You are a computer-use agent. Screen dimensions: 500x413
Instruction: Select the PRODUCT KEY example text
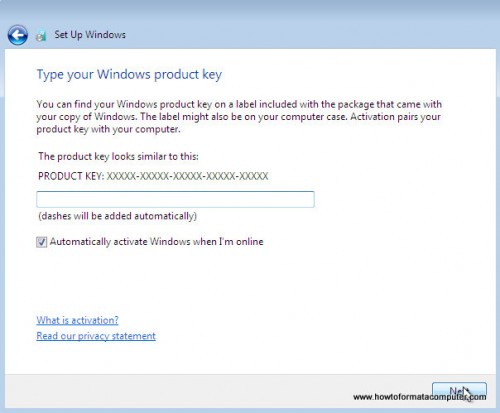coord(153,176)
